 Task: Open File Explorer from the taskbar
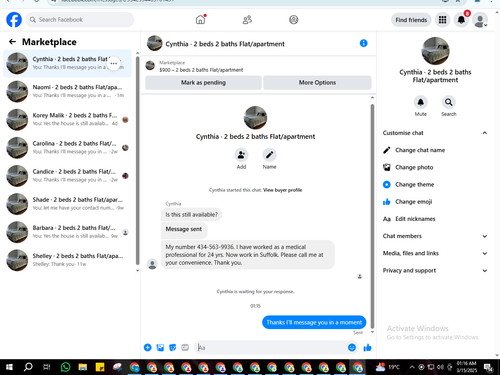point(83,367)
